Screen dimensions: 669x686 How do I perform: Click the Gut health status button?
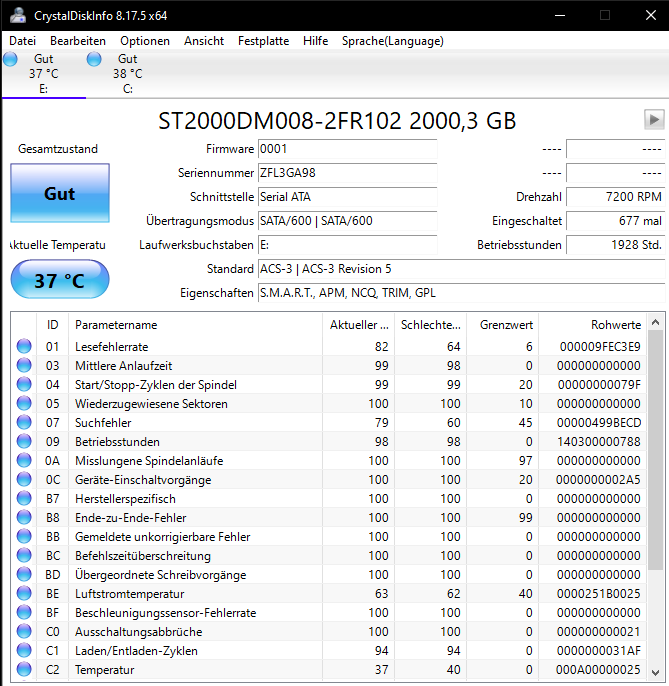[x=60, y=193]
